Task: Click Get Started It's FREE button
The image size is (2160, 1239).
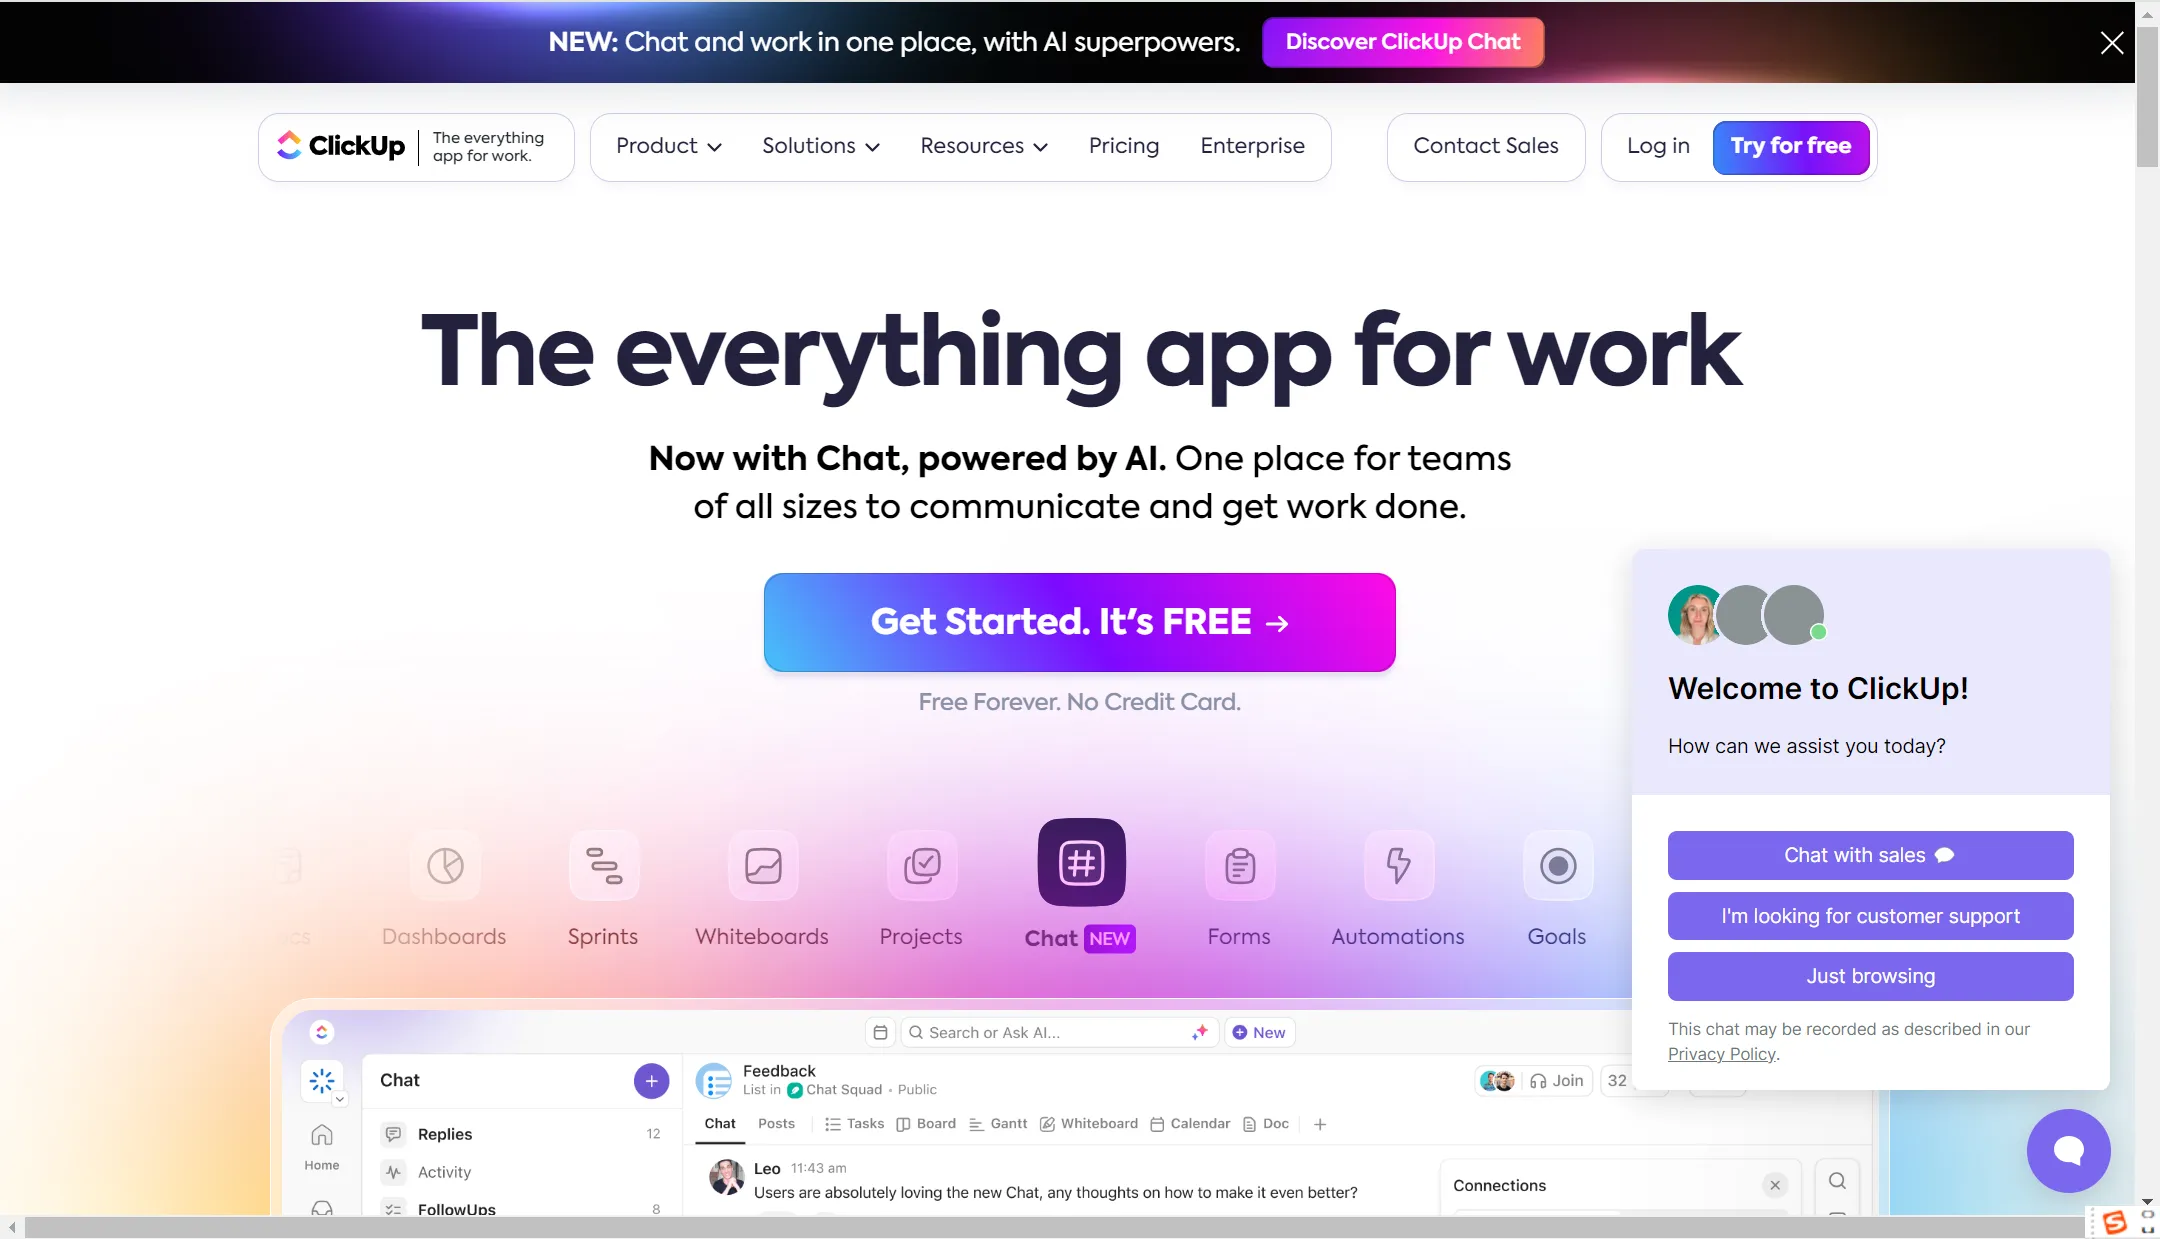Action: tap(1080, 622)
